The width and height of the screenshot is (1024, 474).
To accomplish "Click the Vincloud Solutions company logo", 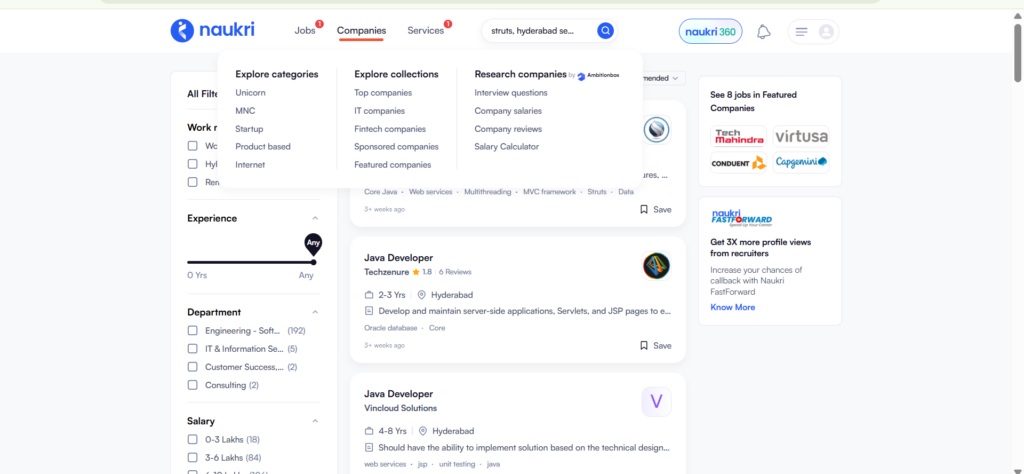I will (656, 402).
